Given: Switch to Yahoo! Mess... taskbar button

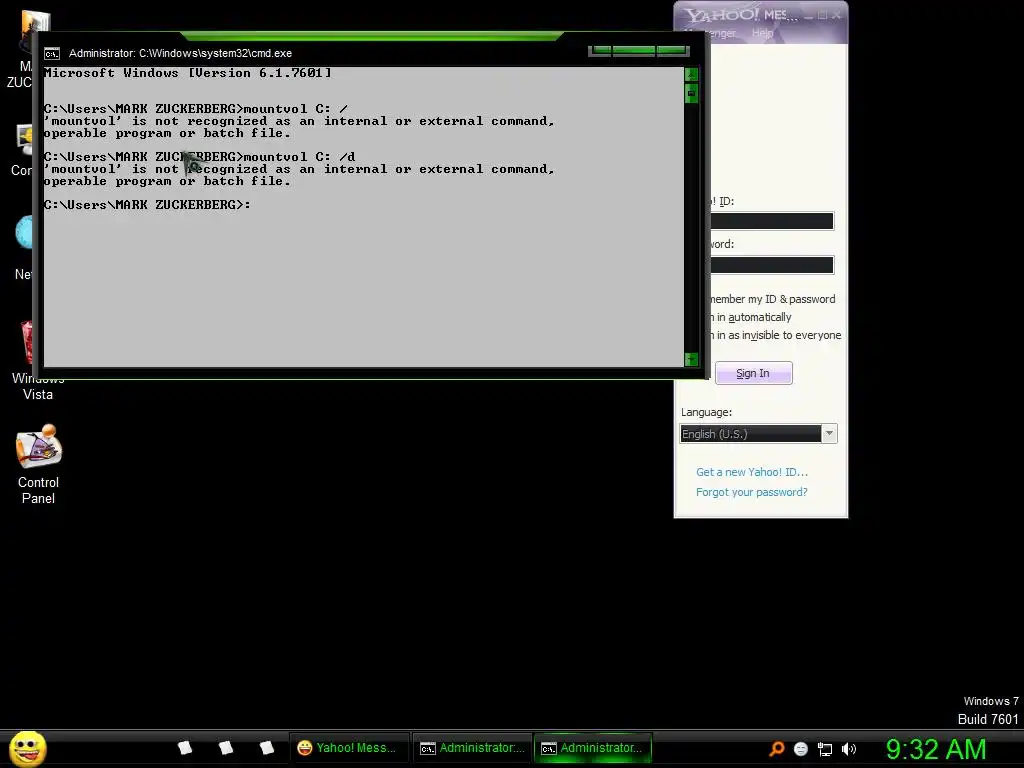Looking at the screenshot, I should click(349, 748).
